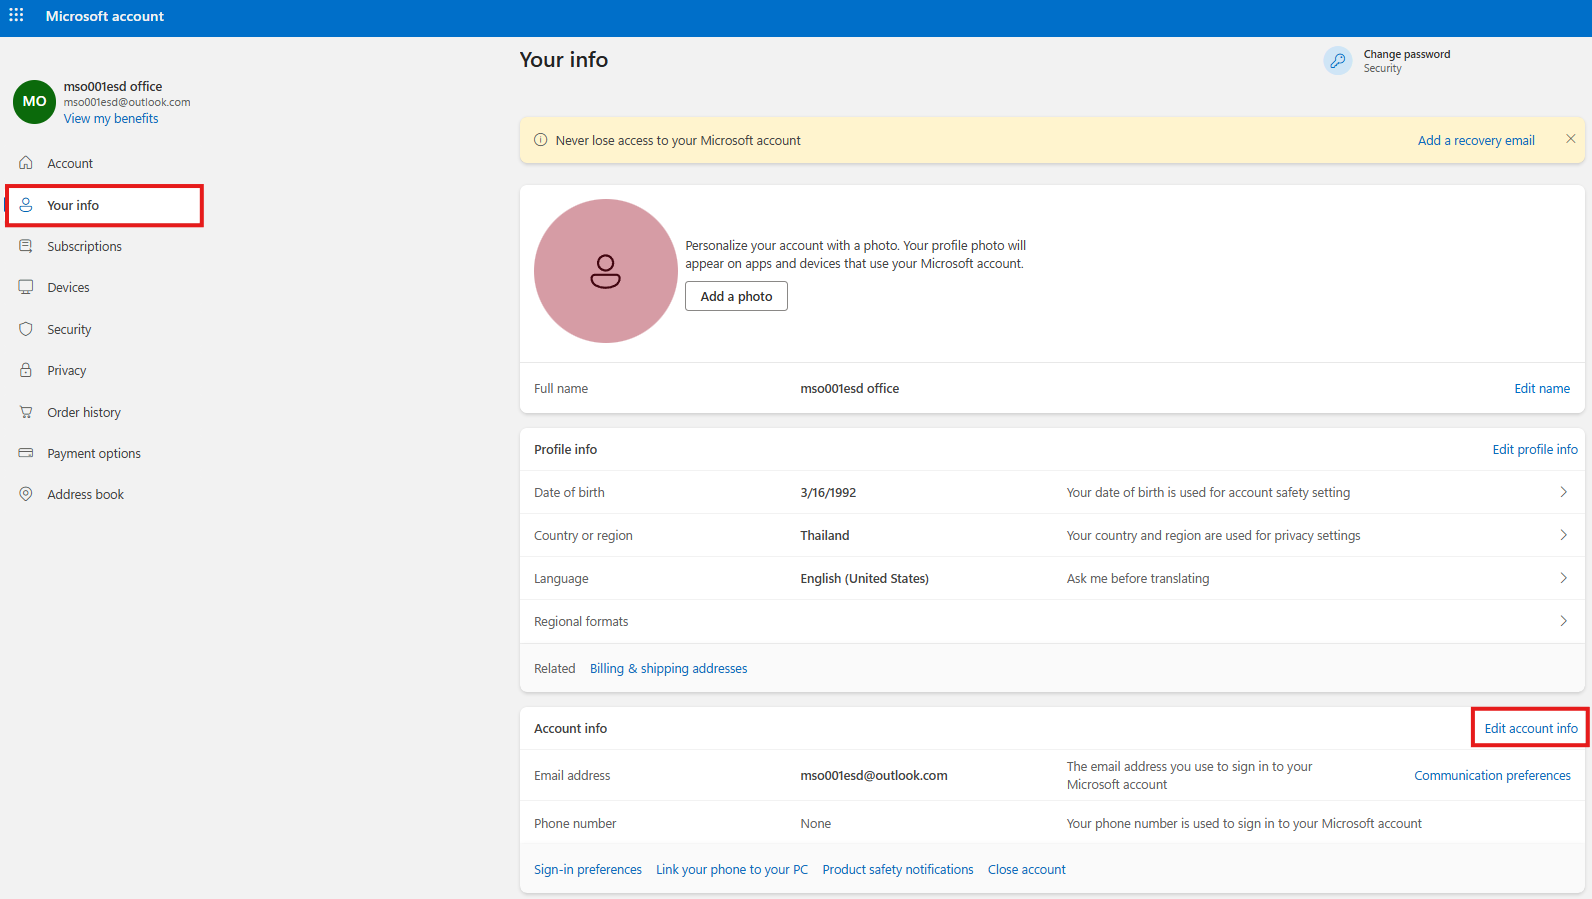Expand the Language row chevron
1592x899 pixels.
pyautogui.click(x=1563, y=578)
